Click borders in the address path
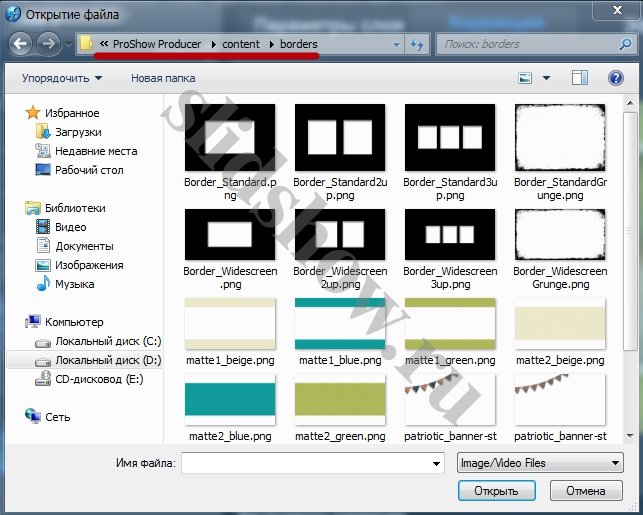 [x=299, y=44]
